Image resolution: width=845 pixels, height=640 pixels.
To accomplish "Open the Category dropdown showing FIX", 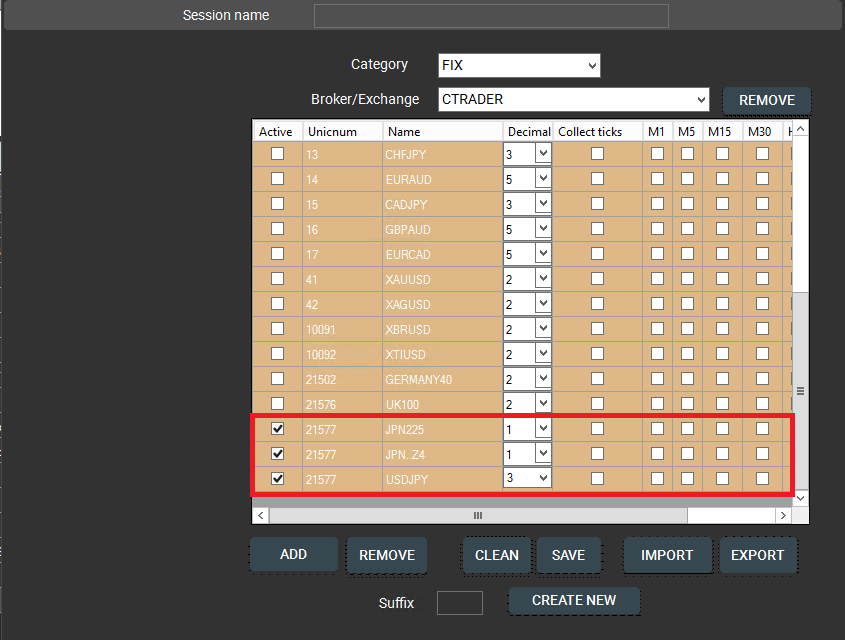I will coord(519,66).
